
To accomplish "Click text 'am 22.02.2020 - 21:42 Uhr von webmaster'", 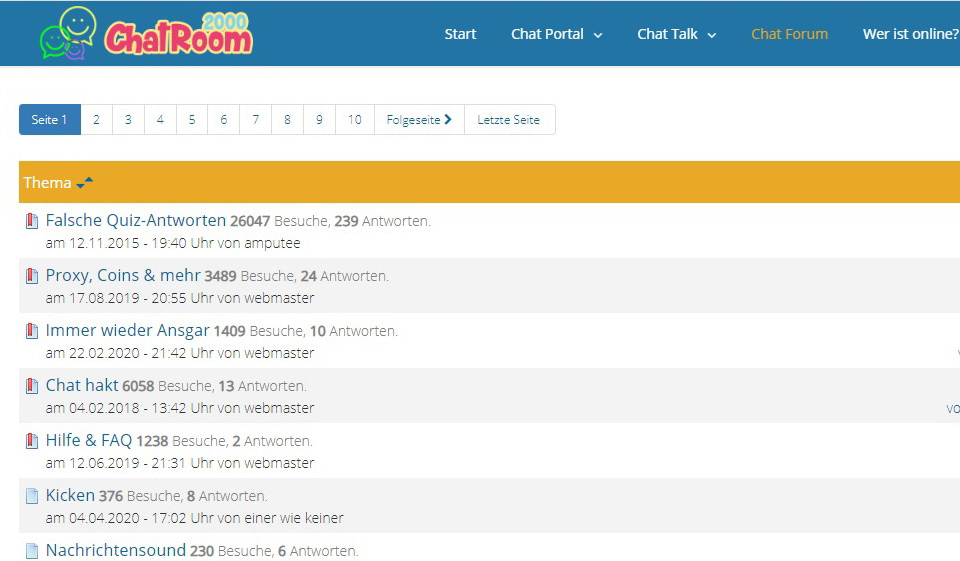I will 180,353.
